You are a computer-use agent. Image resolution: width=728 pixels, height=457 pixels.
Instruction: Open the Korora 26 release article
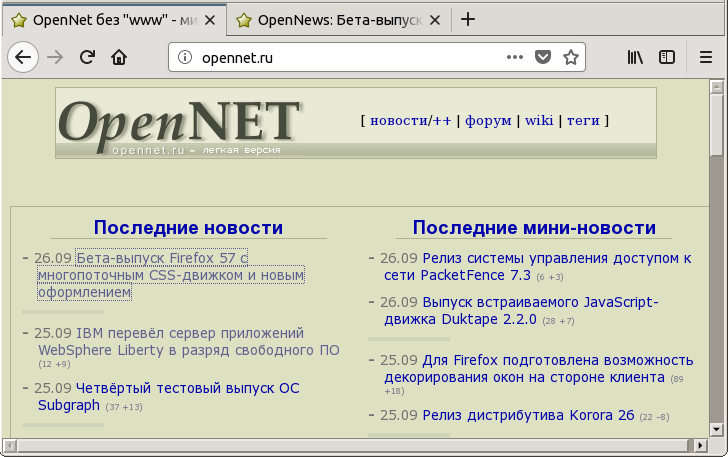528,415
